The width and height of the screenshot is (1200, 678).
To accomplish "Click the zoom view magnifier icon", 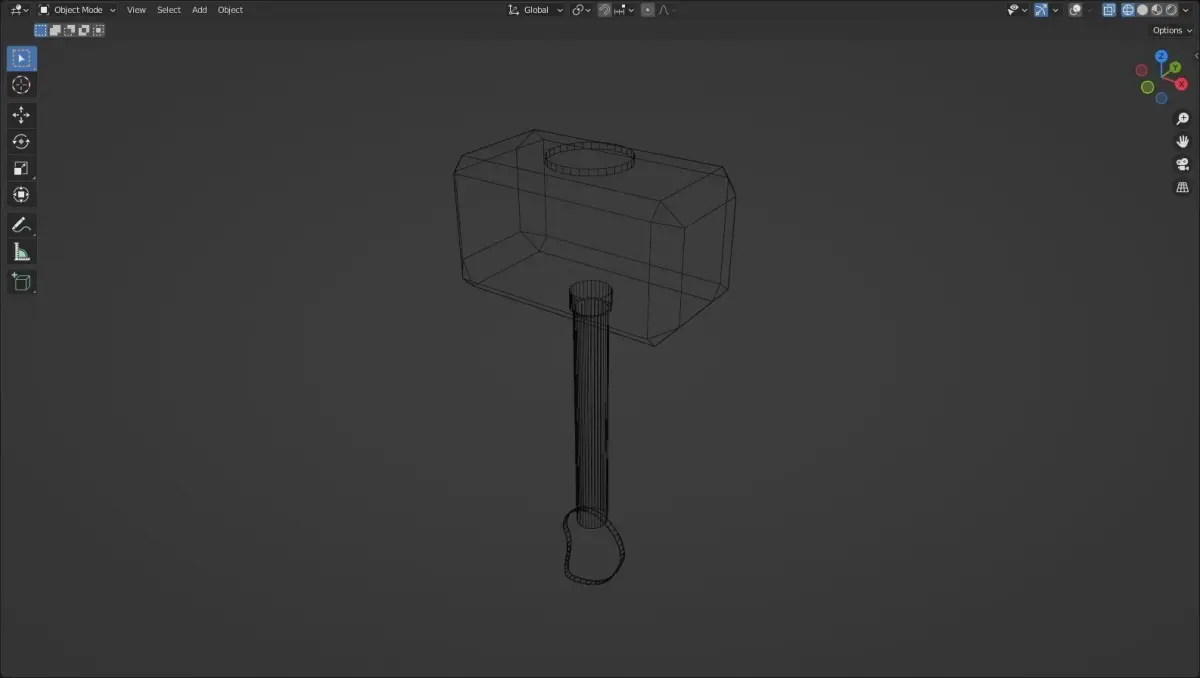I will tap(1183, 119).
